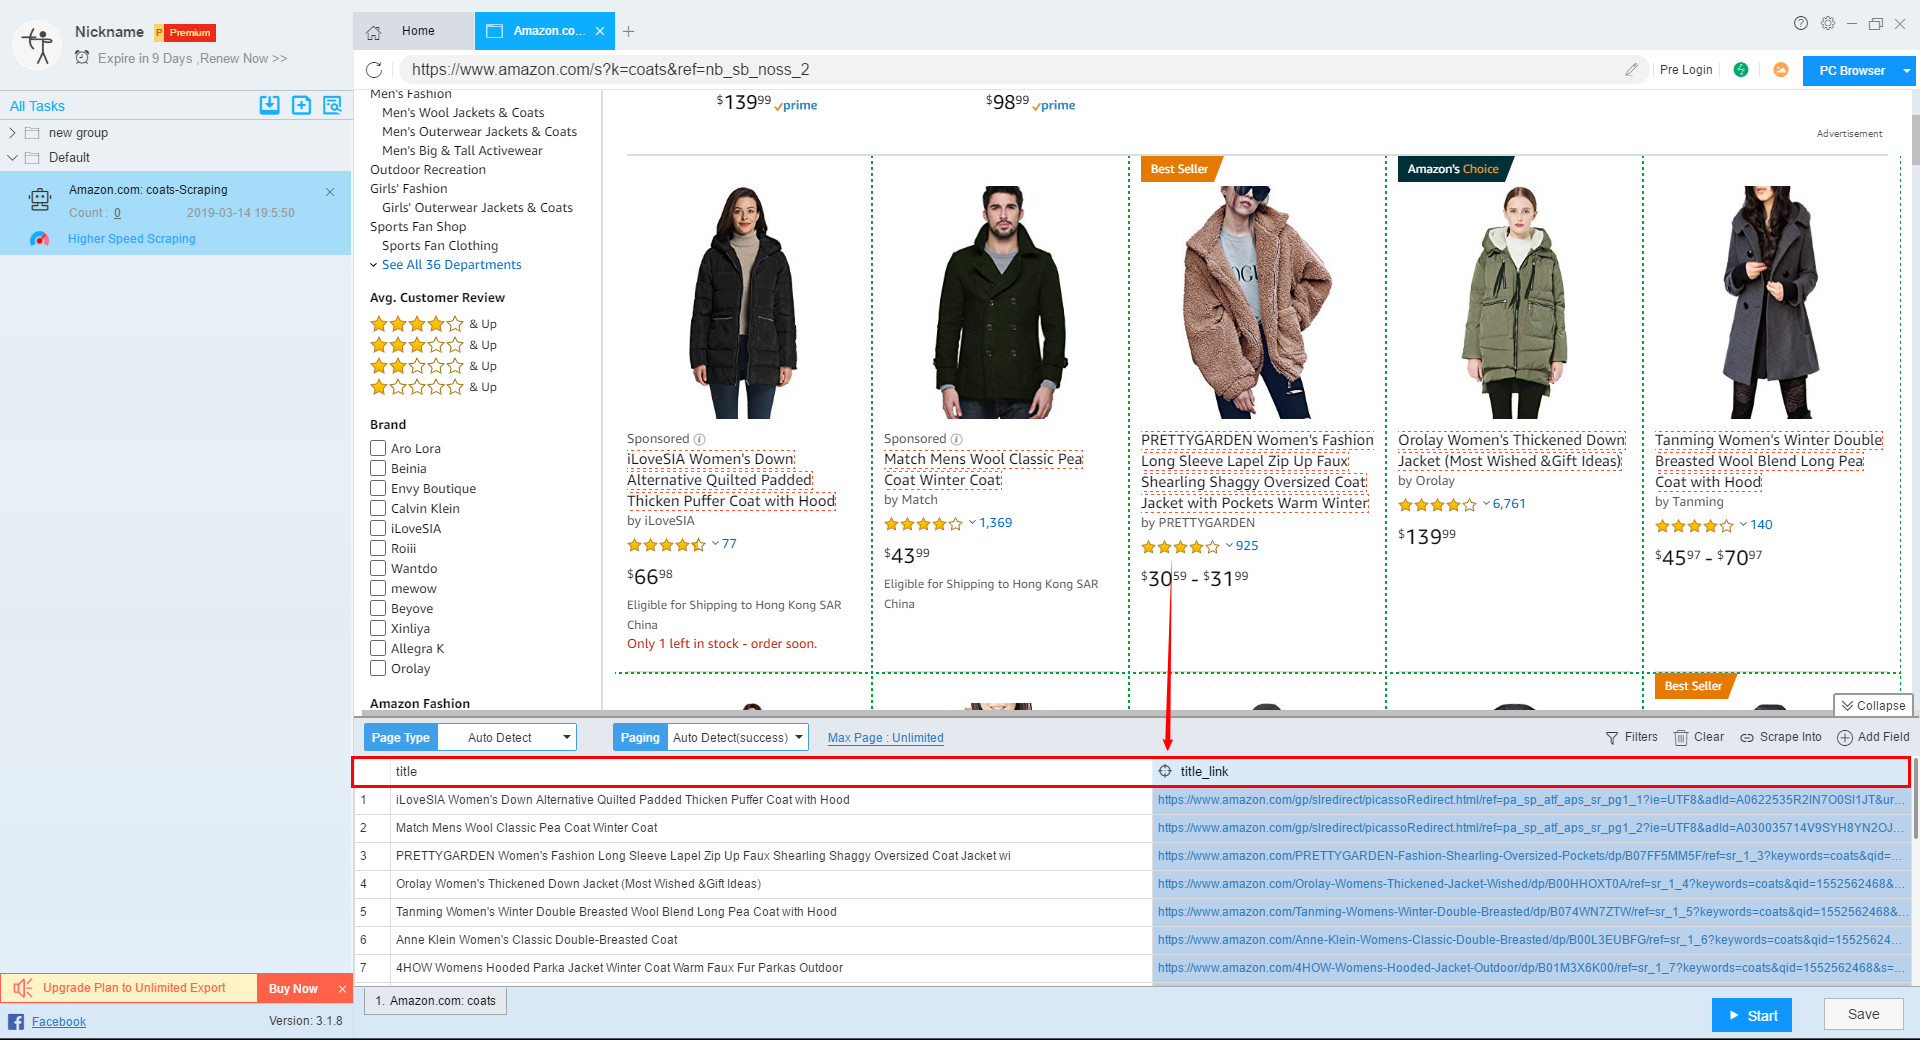Open the Paging Auto Detect(success) dropdown
The image size is (1920, 1040).
coord(738,737)
